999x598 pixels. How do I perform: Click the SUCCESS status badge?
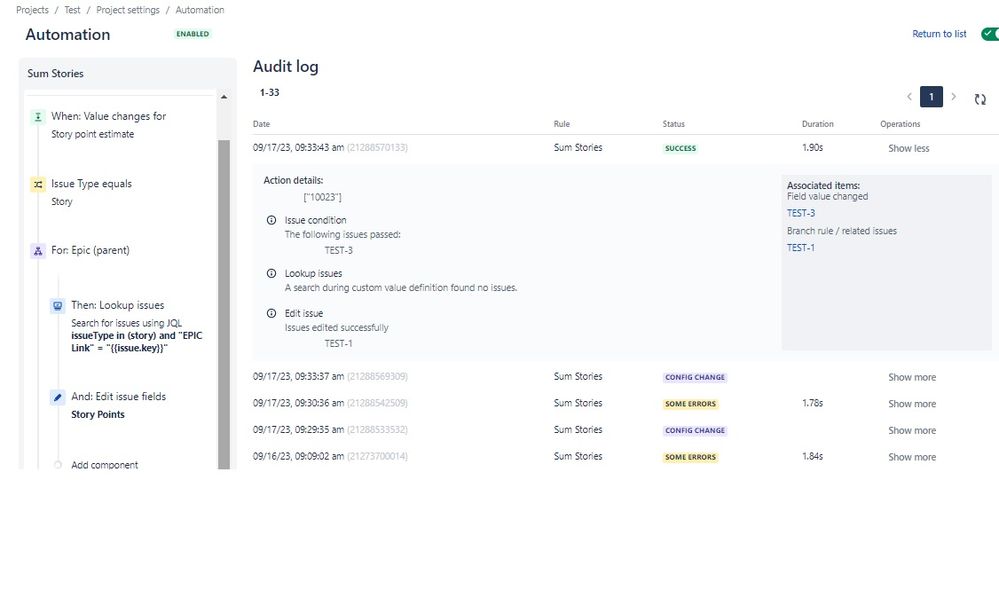(680, 148)
